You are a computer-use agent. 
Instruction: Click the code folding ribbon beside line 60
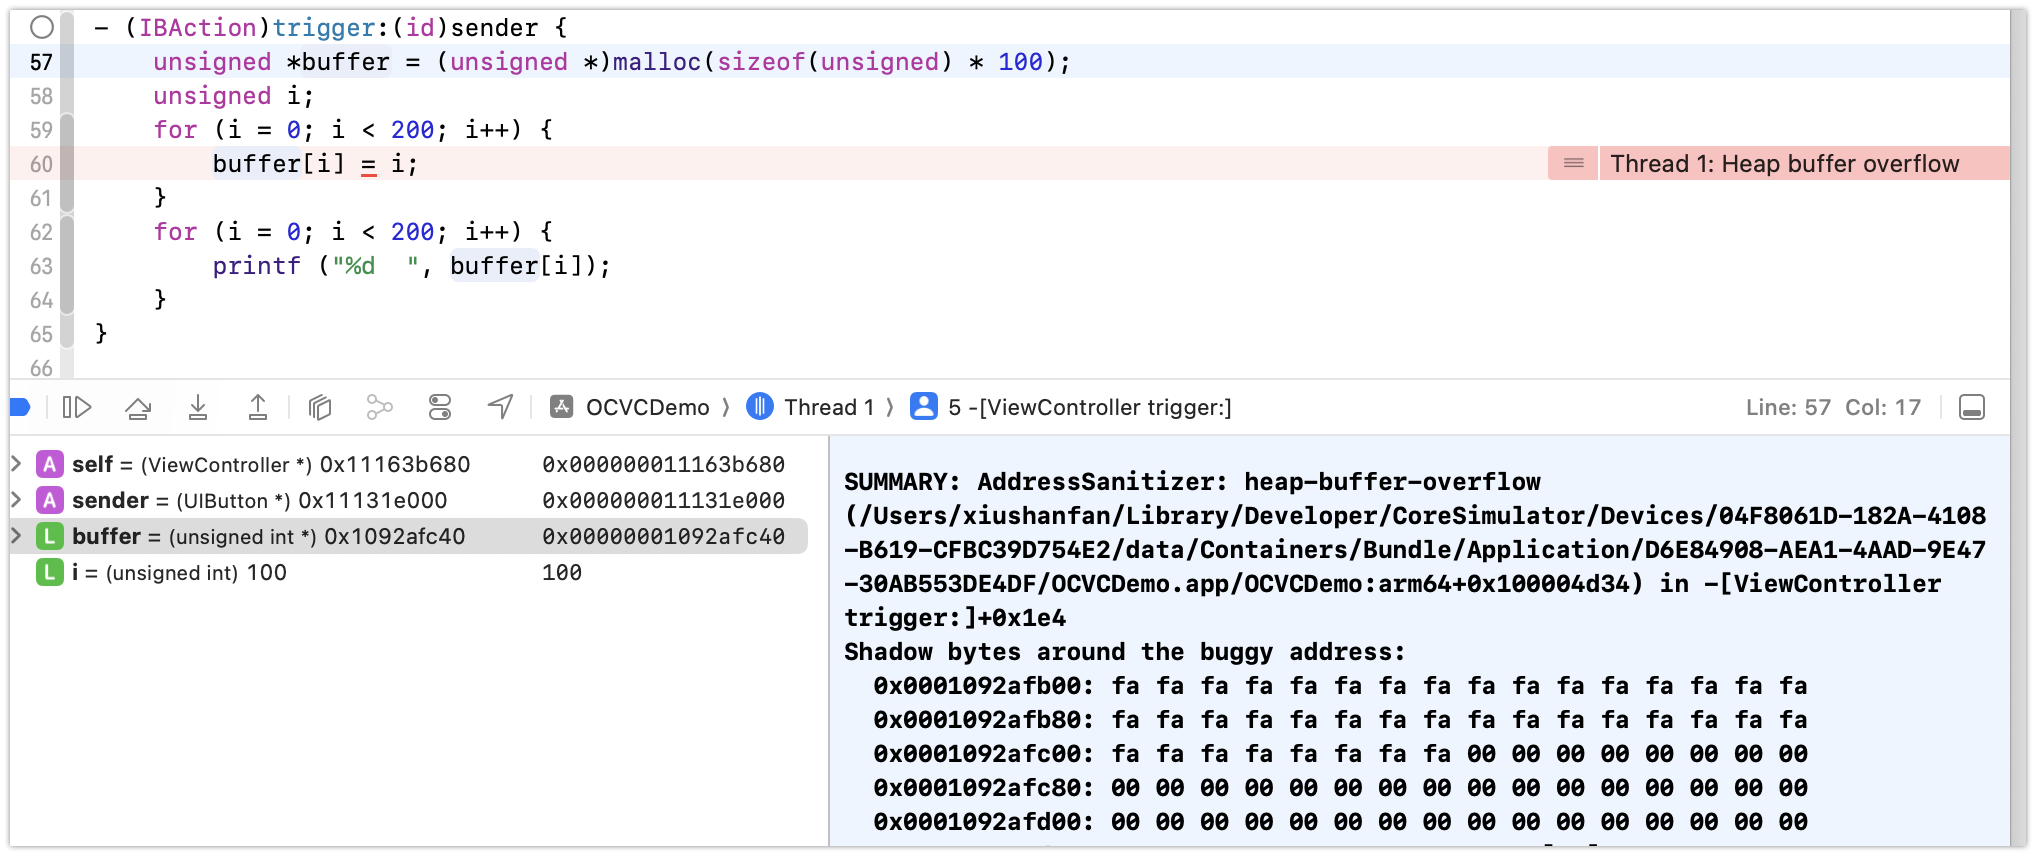[67, 164]
